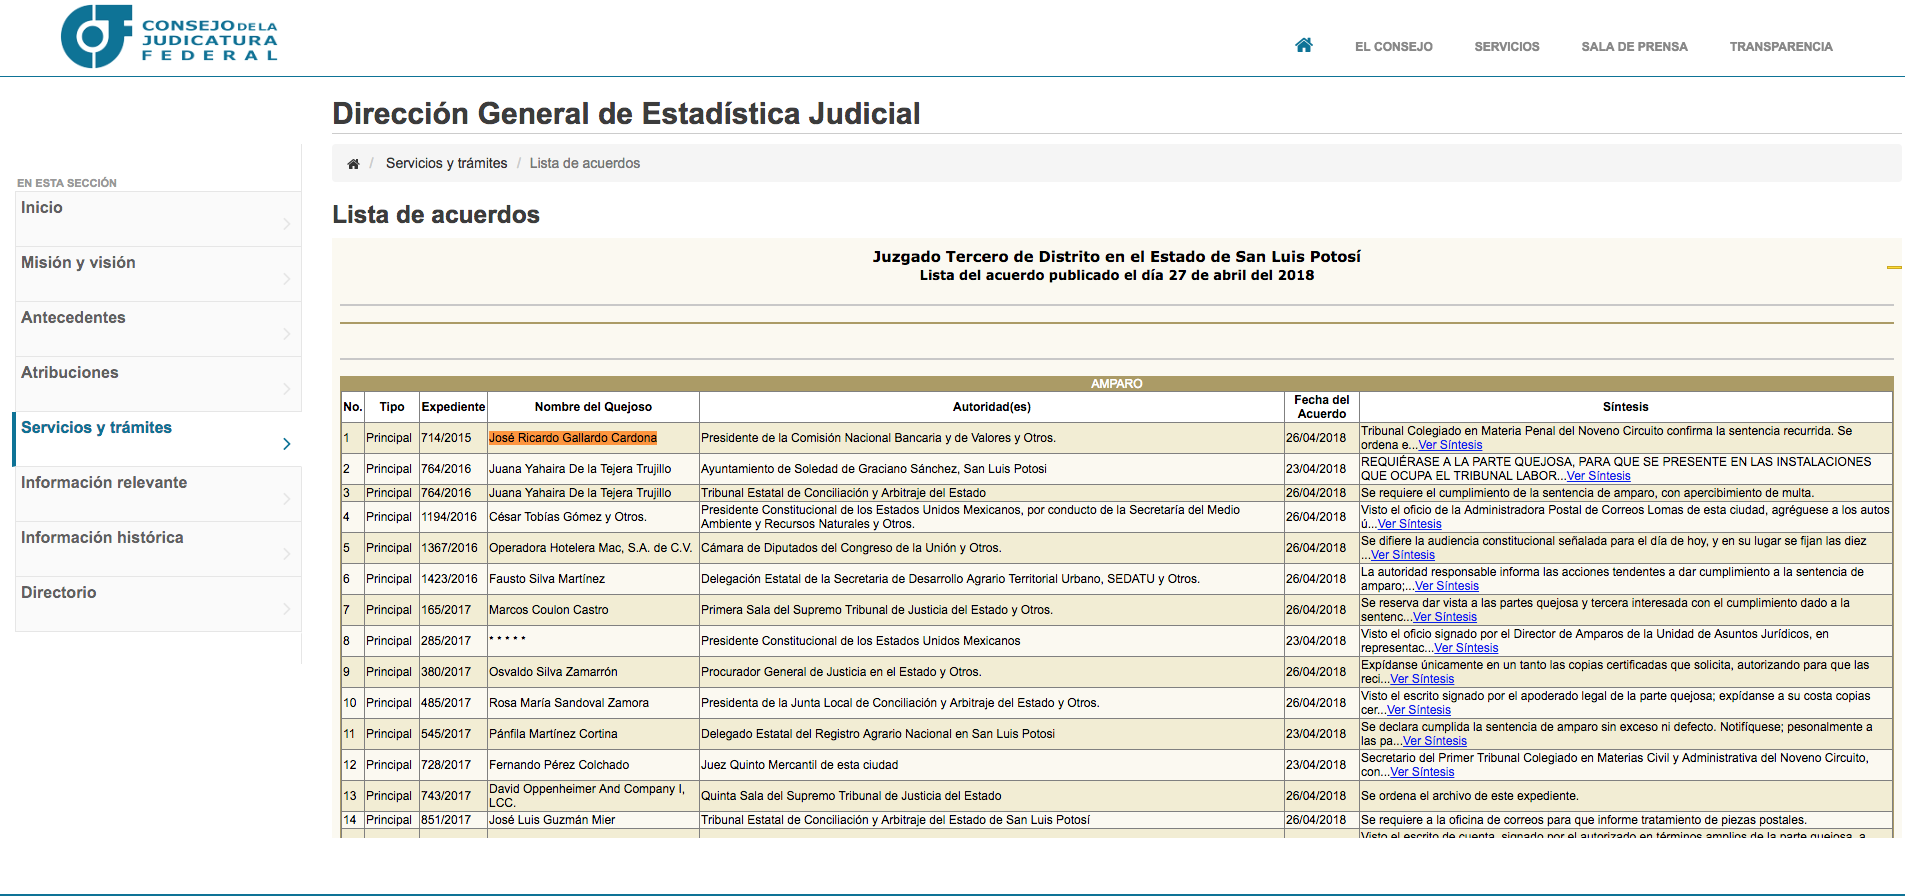Open Ver Síntesis for expediente 485/2017
Screen dimensions: 1905x896
(x=1418, y=711)
